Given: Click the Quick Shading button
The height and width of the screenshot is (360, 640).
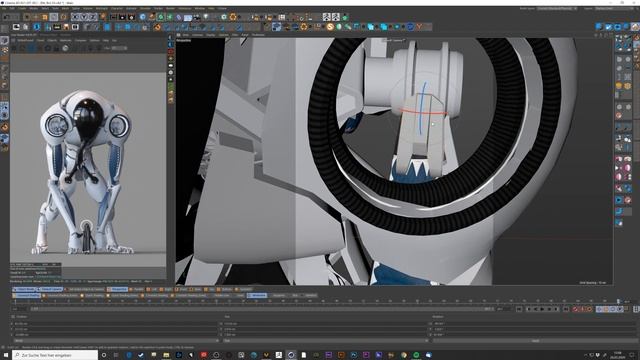Looking at the screenshot, I should click(93, 296).
